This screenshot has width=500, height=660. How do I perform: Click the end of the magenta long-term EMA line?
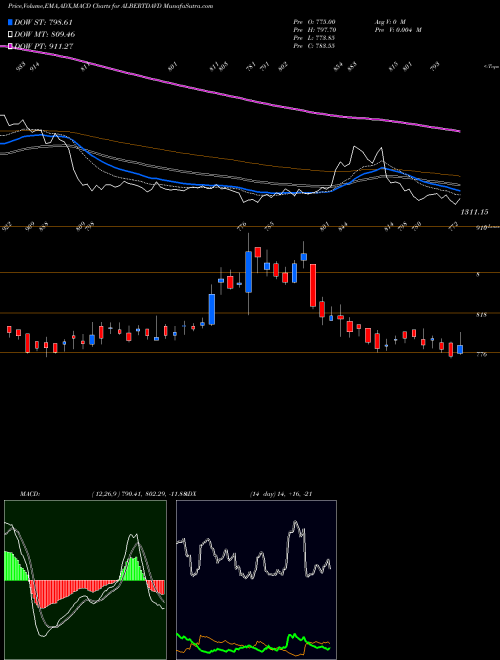click(459, 131)
